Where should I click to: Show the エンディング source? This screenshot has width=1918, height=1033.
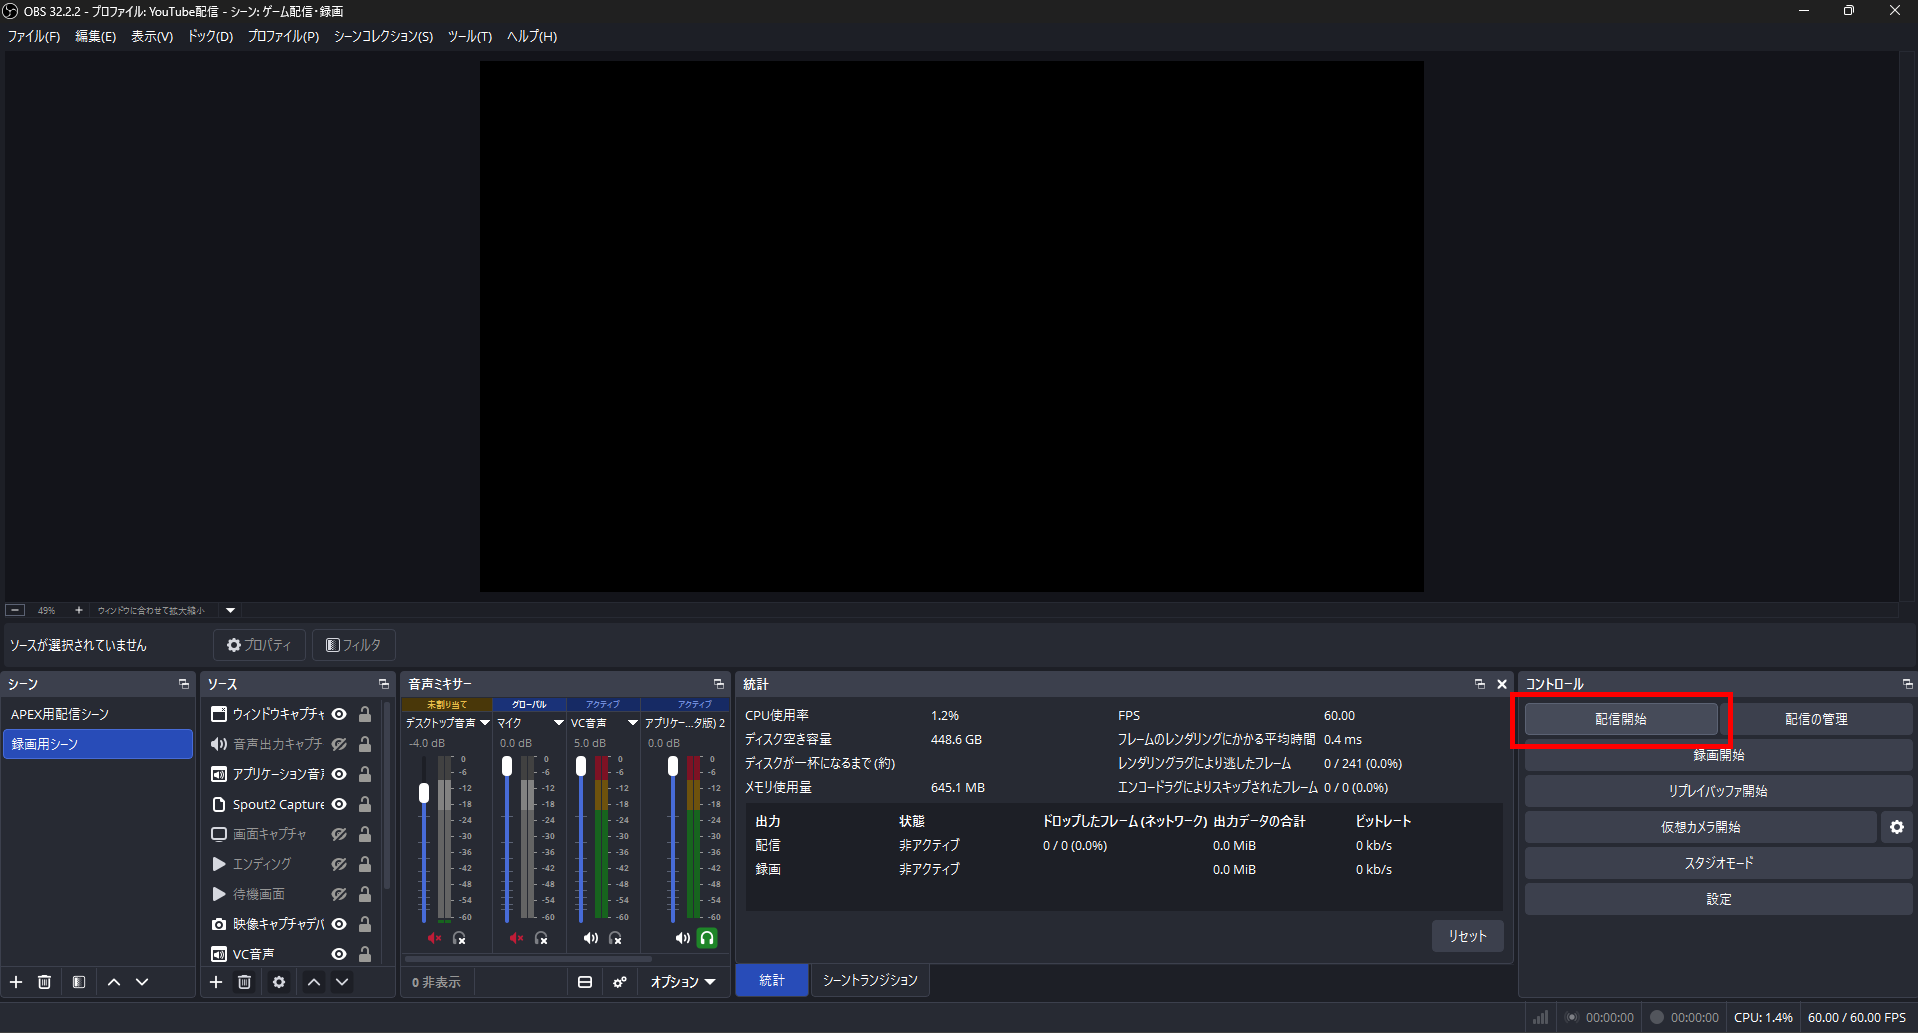339,864
